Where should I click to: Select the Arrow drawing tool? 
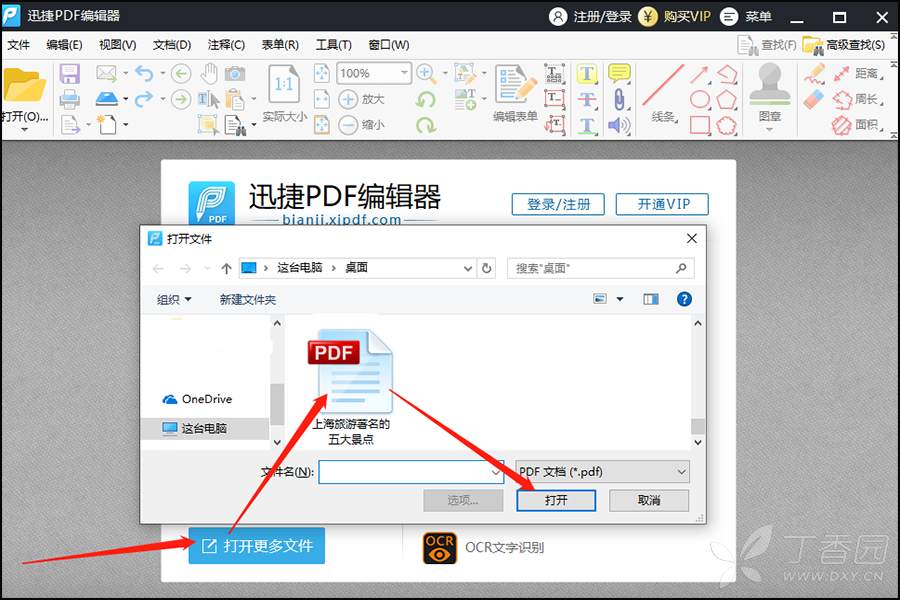click(700, 74)
